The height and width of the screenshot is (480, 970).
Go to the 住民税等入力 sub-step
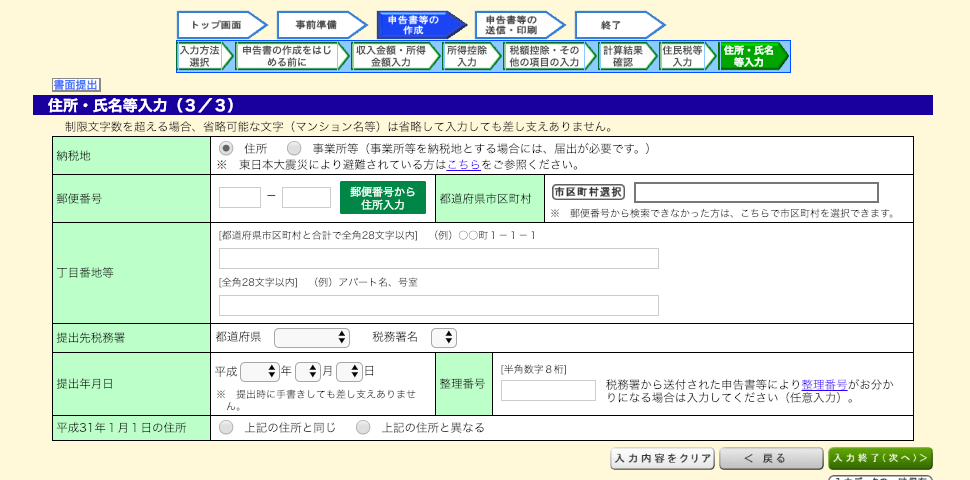coord(685,56)
